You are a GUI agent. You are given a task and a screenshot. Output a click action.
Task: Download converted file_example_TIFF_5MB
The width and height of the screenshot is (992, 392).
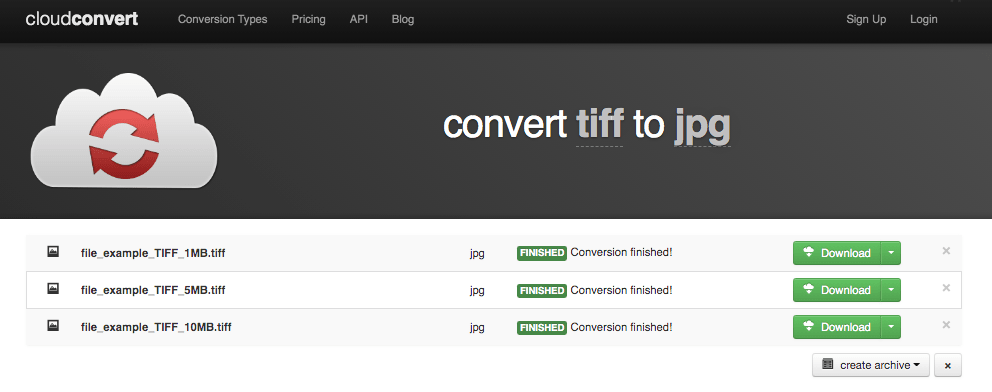coord(836,290)
